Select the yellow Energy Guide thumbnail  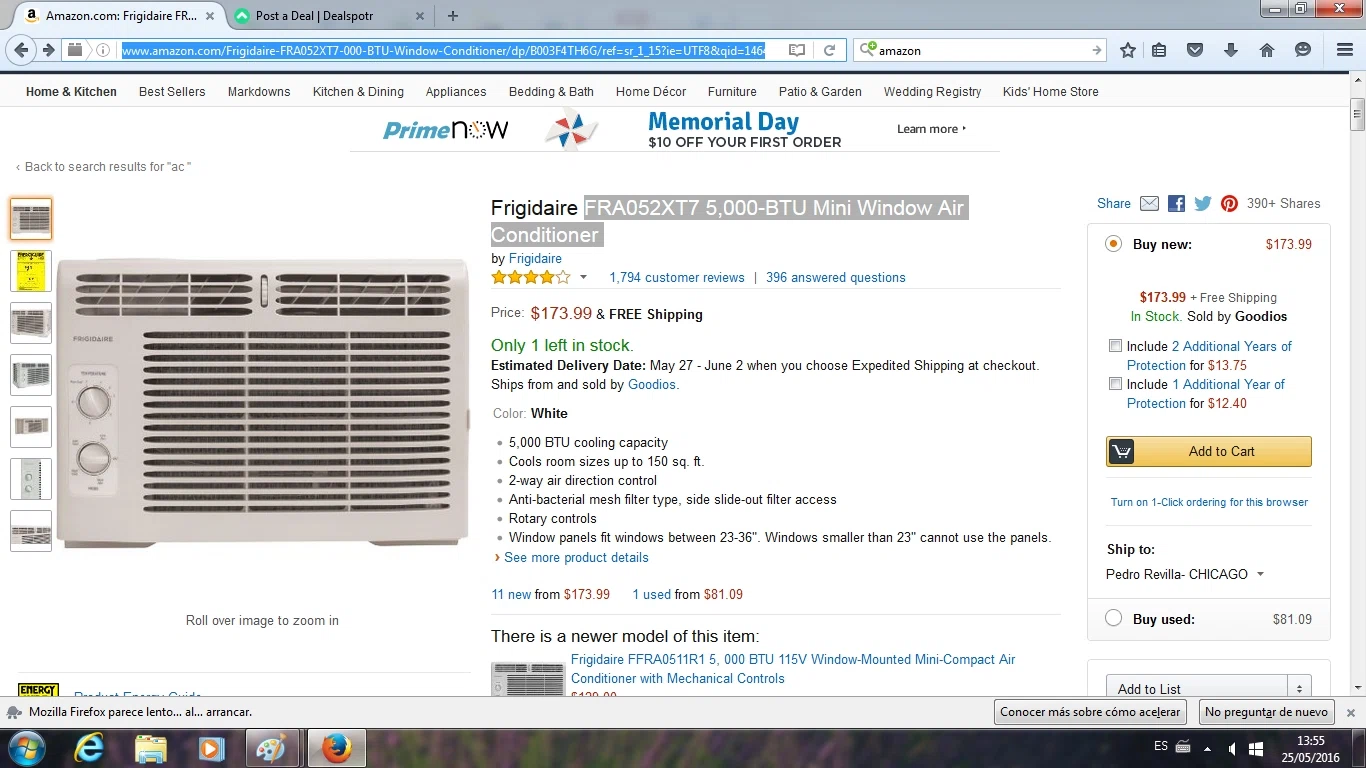31,271
